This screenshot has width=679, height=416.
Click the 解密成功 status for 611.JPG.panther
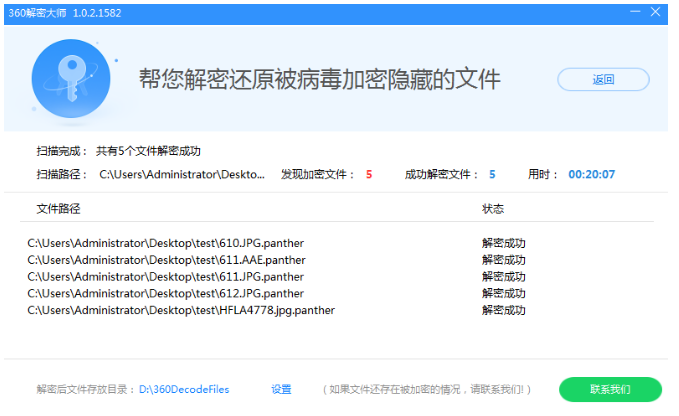(x=504, y=277)
